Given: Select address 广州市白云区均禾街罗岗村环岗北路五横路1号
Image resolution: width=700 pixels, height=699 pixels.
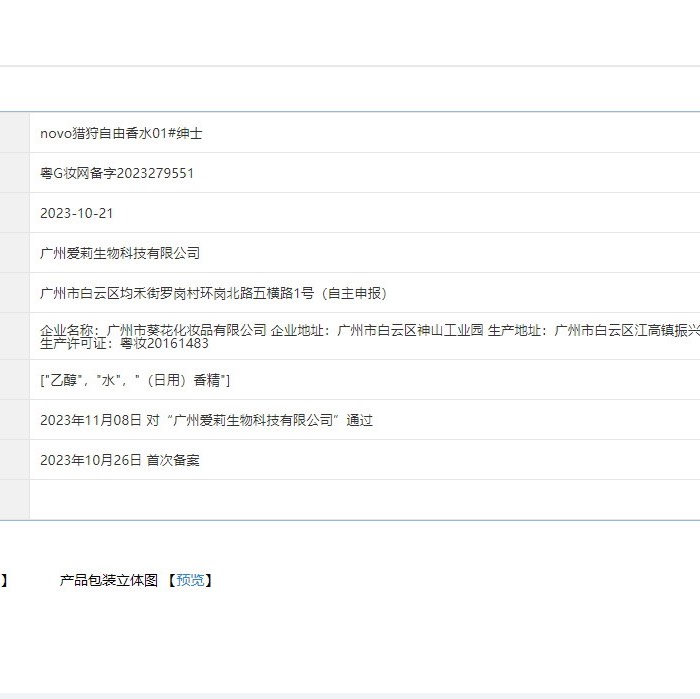Looking at the screenshot, I should [x=177, y=293].
